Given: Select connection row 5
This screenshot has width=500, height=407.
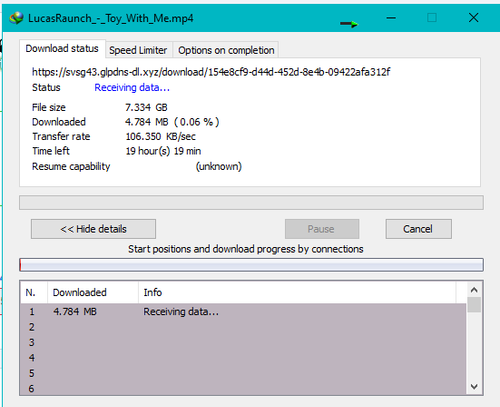Looking at the screenshot, I should [x=243, y=373].
